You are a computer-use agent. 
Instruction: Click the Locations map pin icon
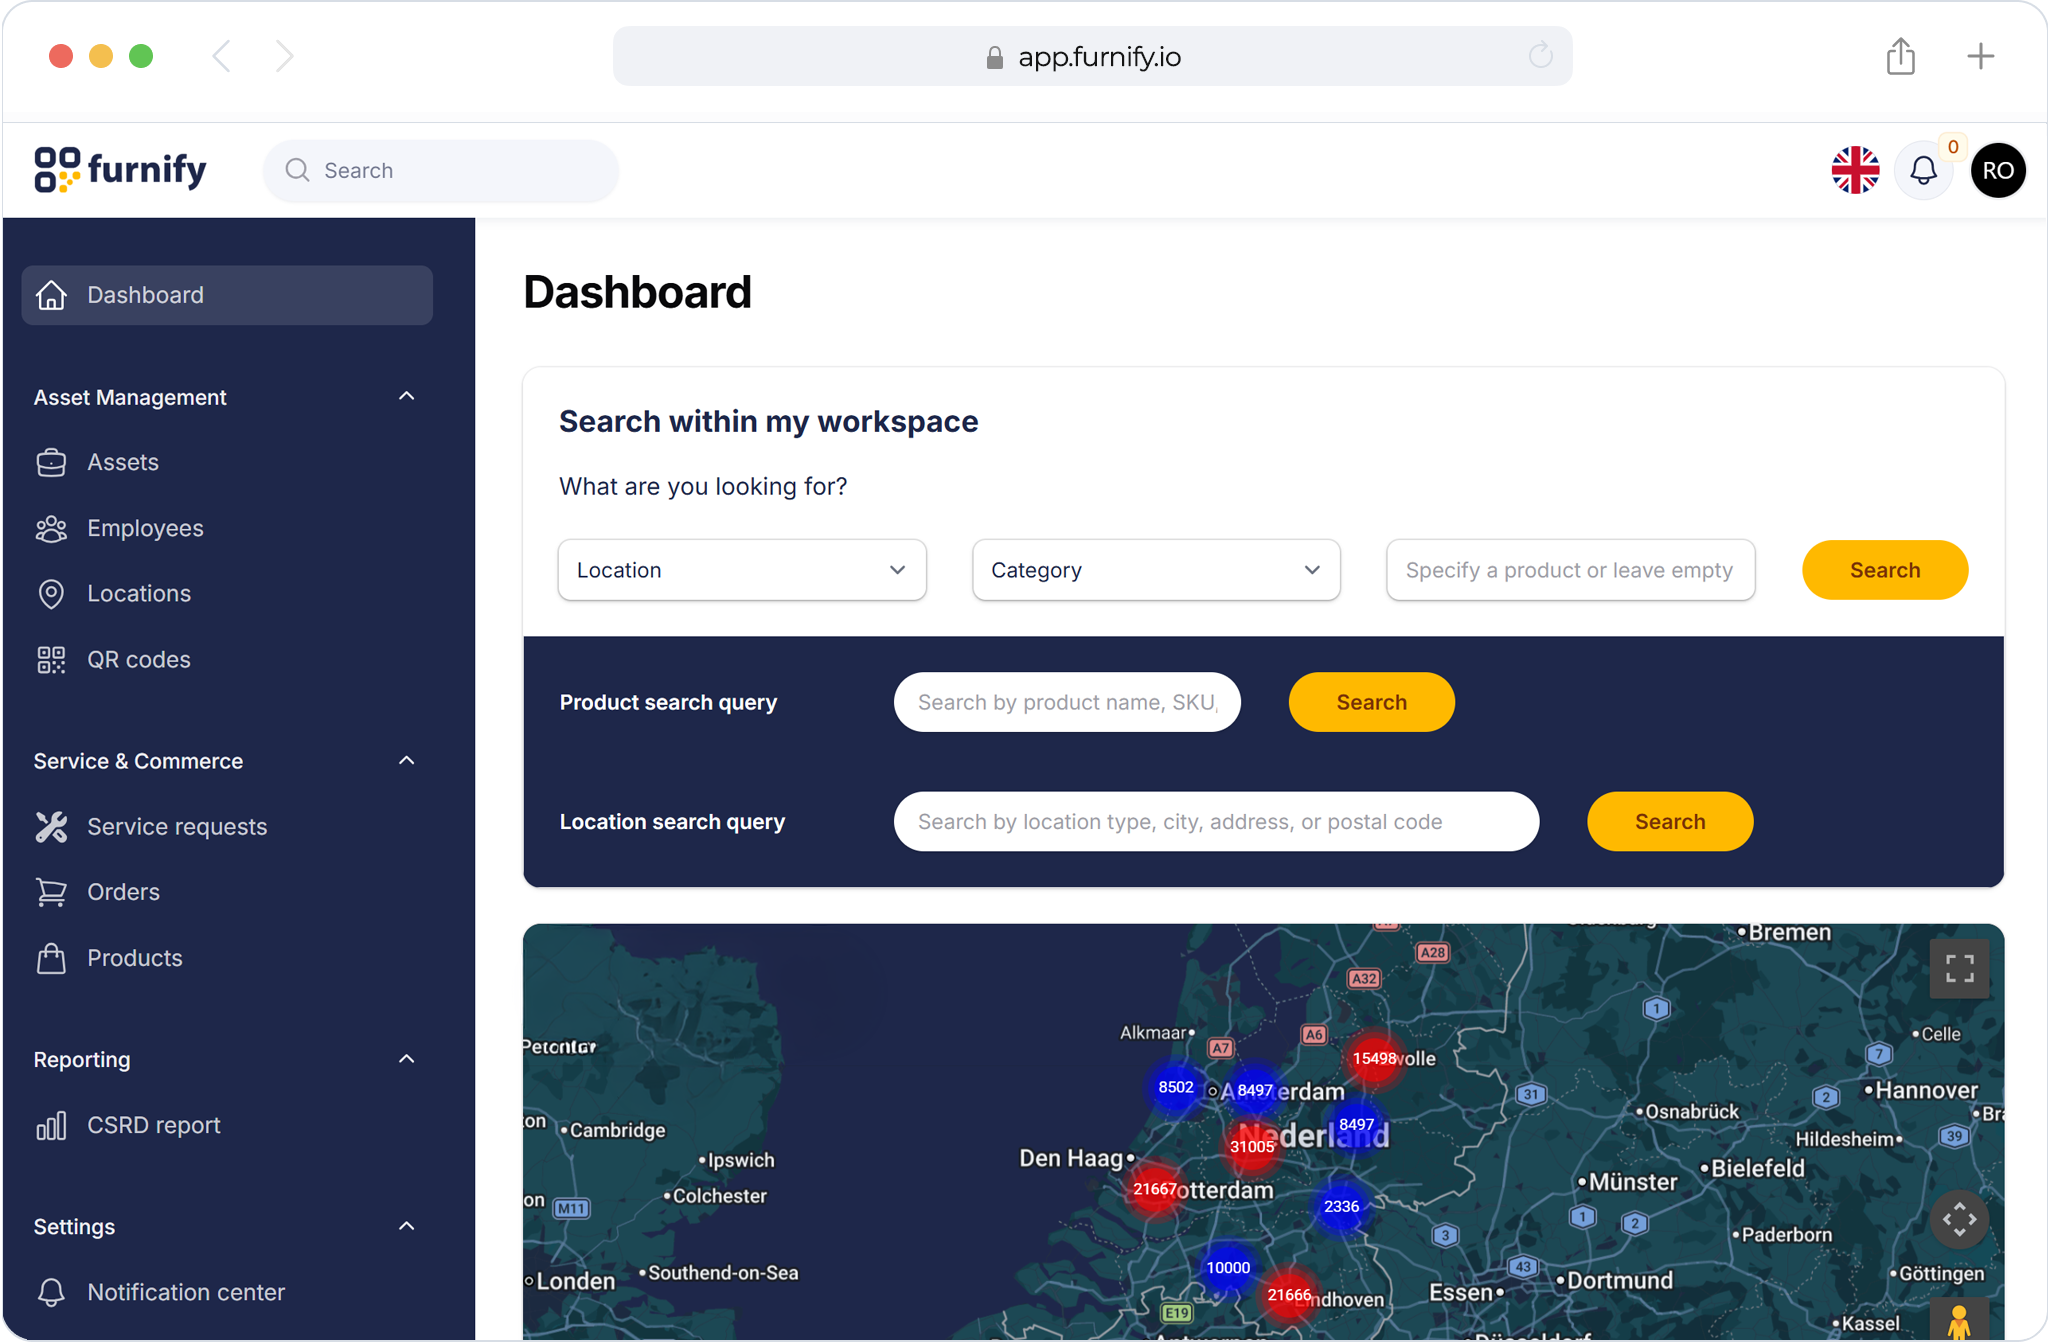tap(51, 593)
